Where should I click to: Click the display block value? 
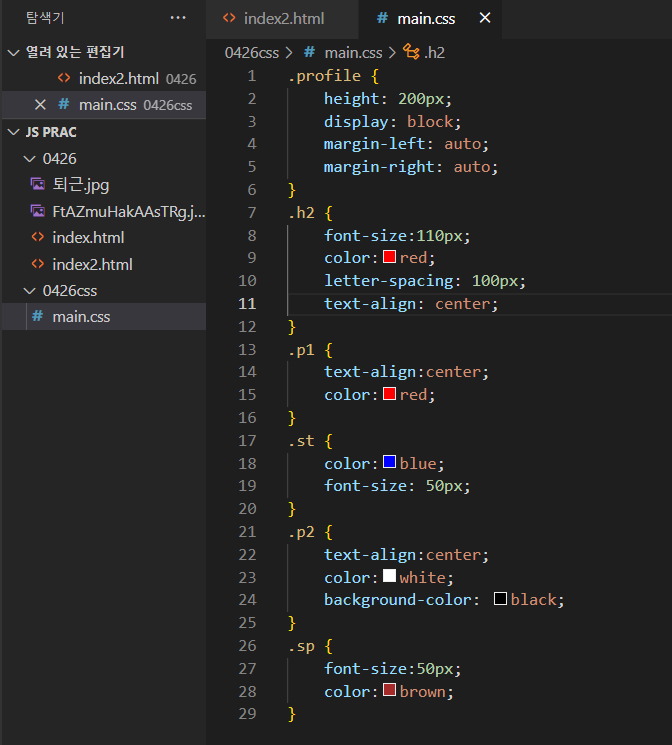point(431,122)
